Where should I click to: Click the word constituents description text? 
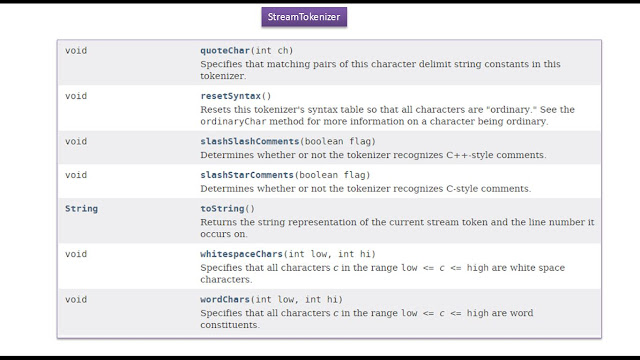[367, 319]
